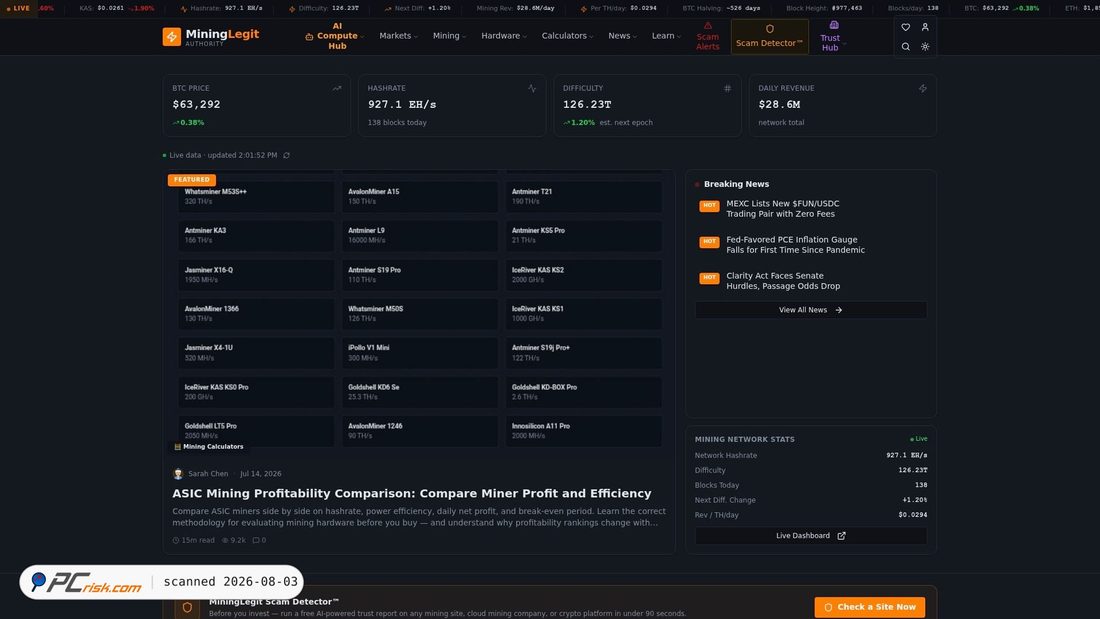Select the AvalonMiner A15 card

(420, 197)
